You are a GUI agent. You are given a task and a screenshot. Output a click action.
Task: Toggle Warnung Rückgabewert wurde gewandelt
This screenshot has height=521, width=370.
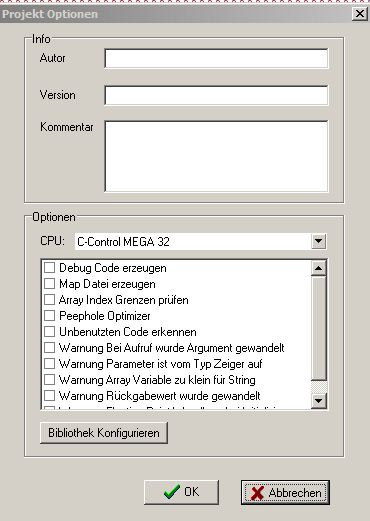click(49, 396)
